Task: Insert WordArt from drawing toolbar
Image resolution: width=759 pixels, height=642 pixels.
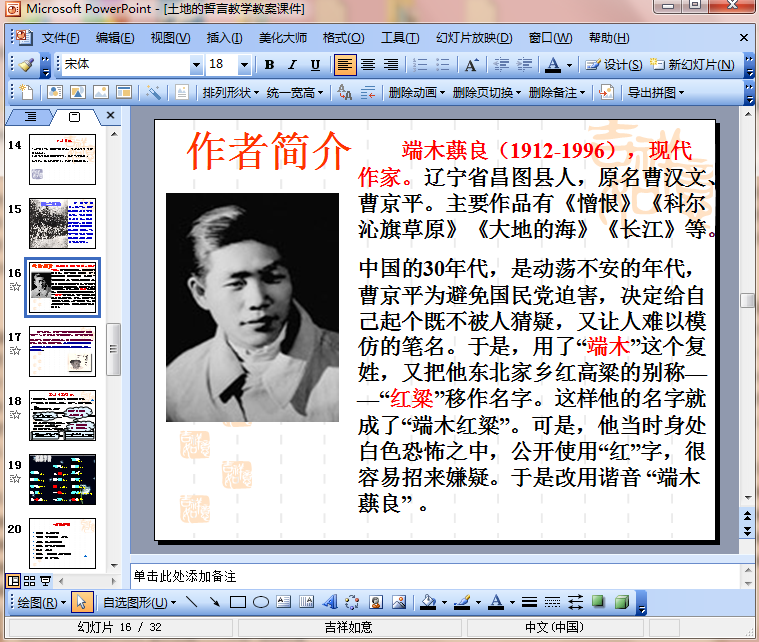Action: click(330, 602)
